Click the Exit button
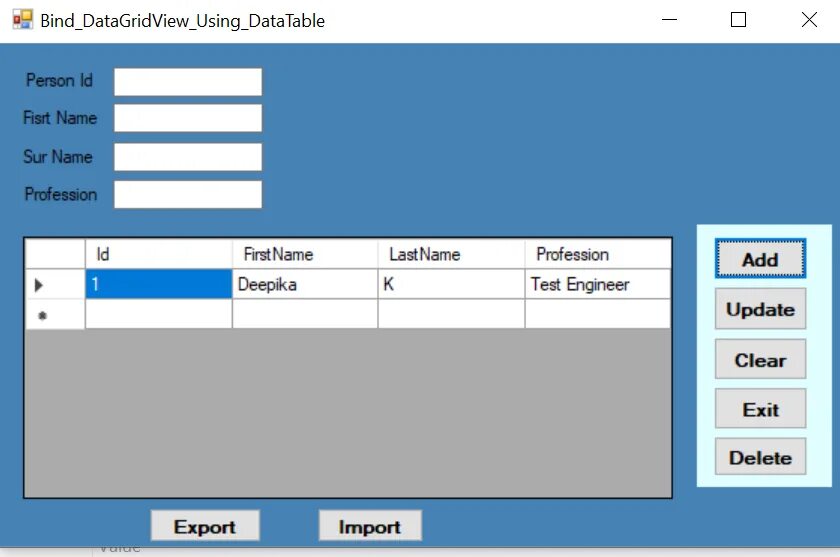Viewport: 840px width, 557px height. coord(760,409)
